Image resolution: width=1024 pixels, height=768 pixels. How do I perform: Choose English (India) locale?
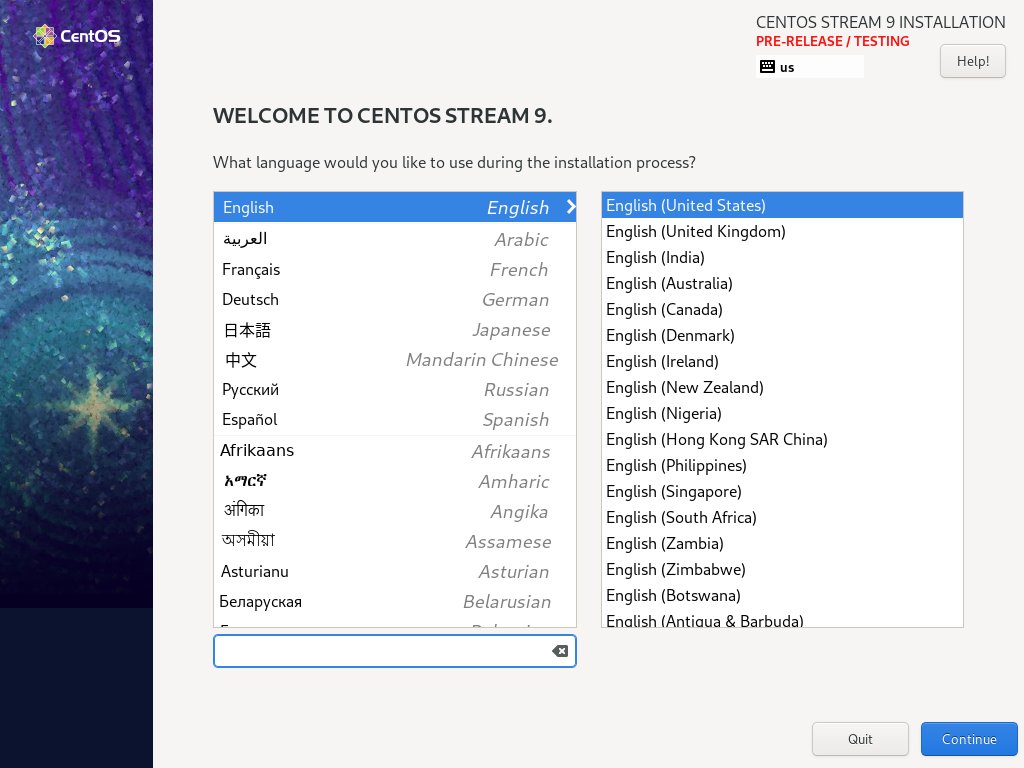coord(782,257)
